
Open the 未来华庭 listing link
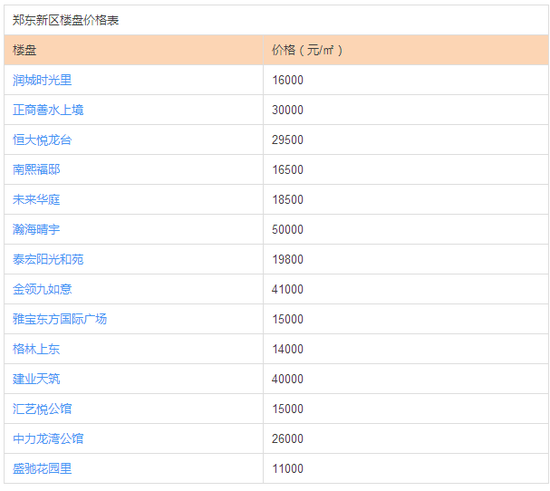coord(36,200)
